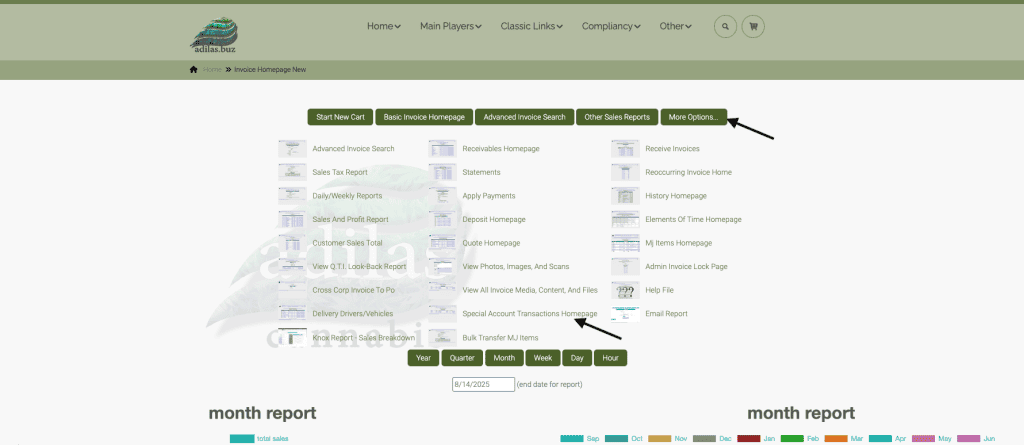Select the Day report period
This screenshot has height=445, width=1024.
coord(577,357)
